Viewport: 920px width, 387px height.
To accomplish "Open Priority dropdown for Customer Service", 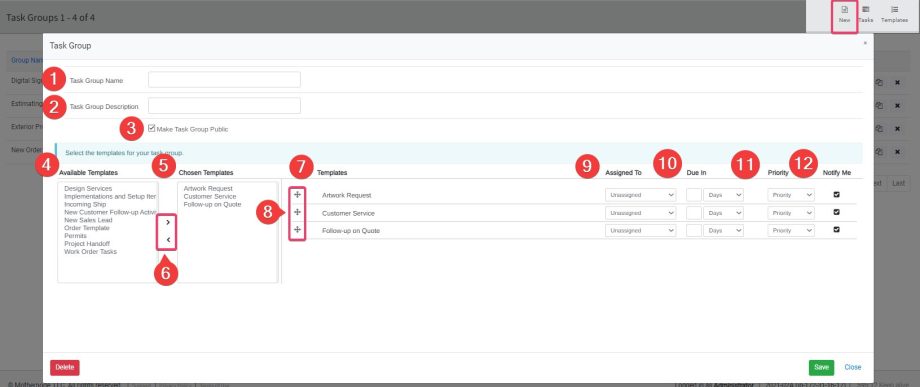I will 791,213.
